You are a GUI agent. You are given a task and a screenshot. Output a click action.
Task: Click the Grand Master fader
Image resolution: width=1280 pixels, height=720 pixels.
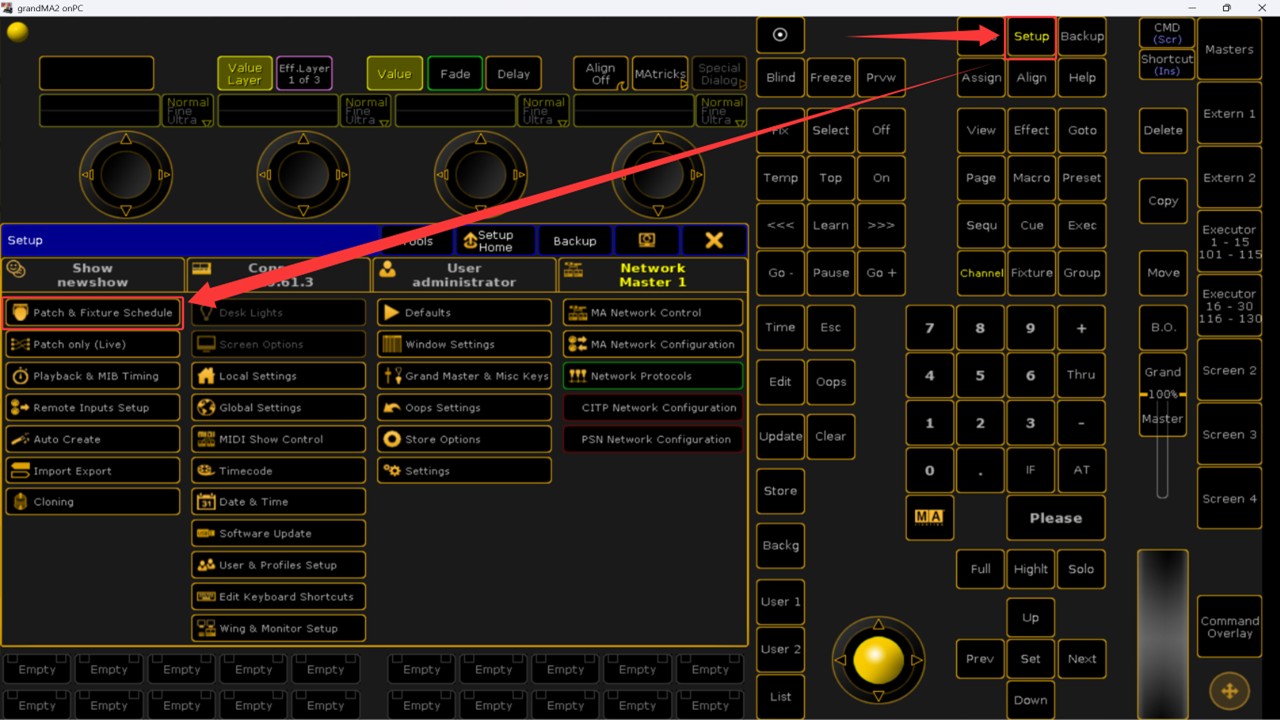(x=1162, y=440)
